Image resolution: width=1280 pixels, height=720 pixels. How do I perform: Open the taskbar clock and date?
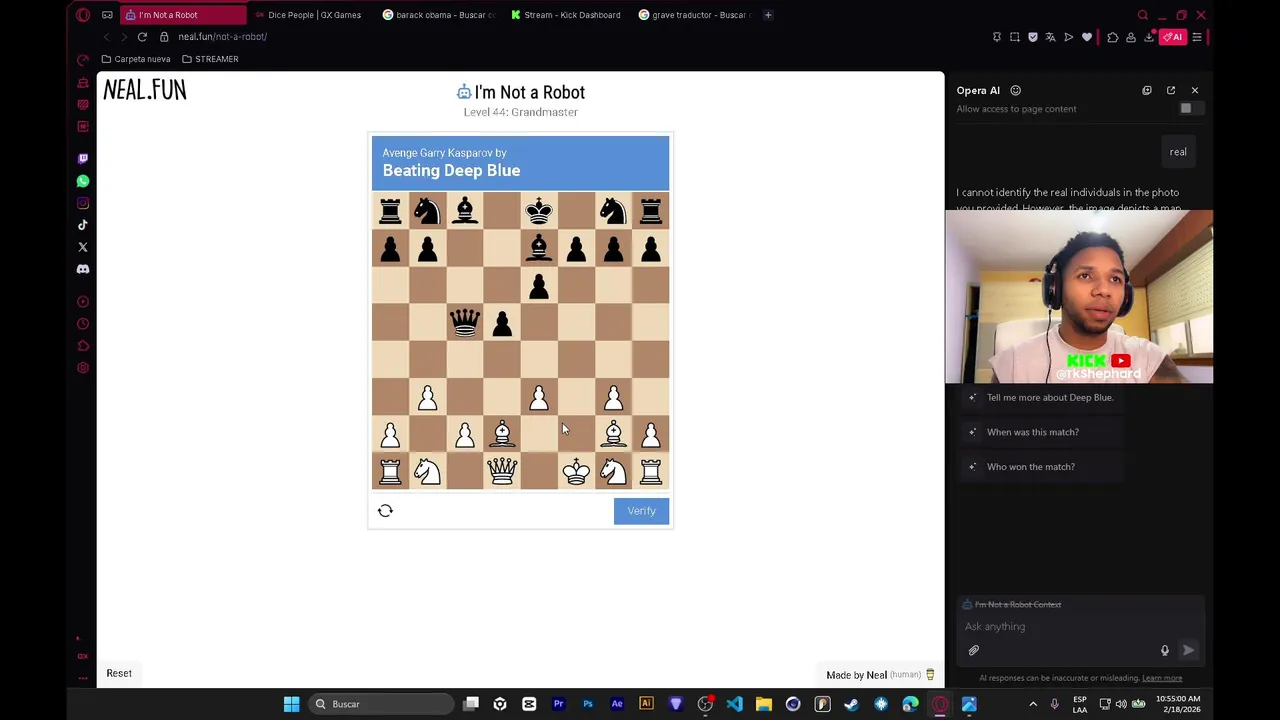pyautogui.click(x=1179, y=704)
